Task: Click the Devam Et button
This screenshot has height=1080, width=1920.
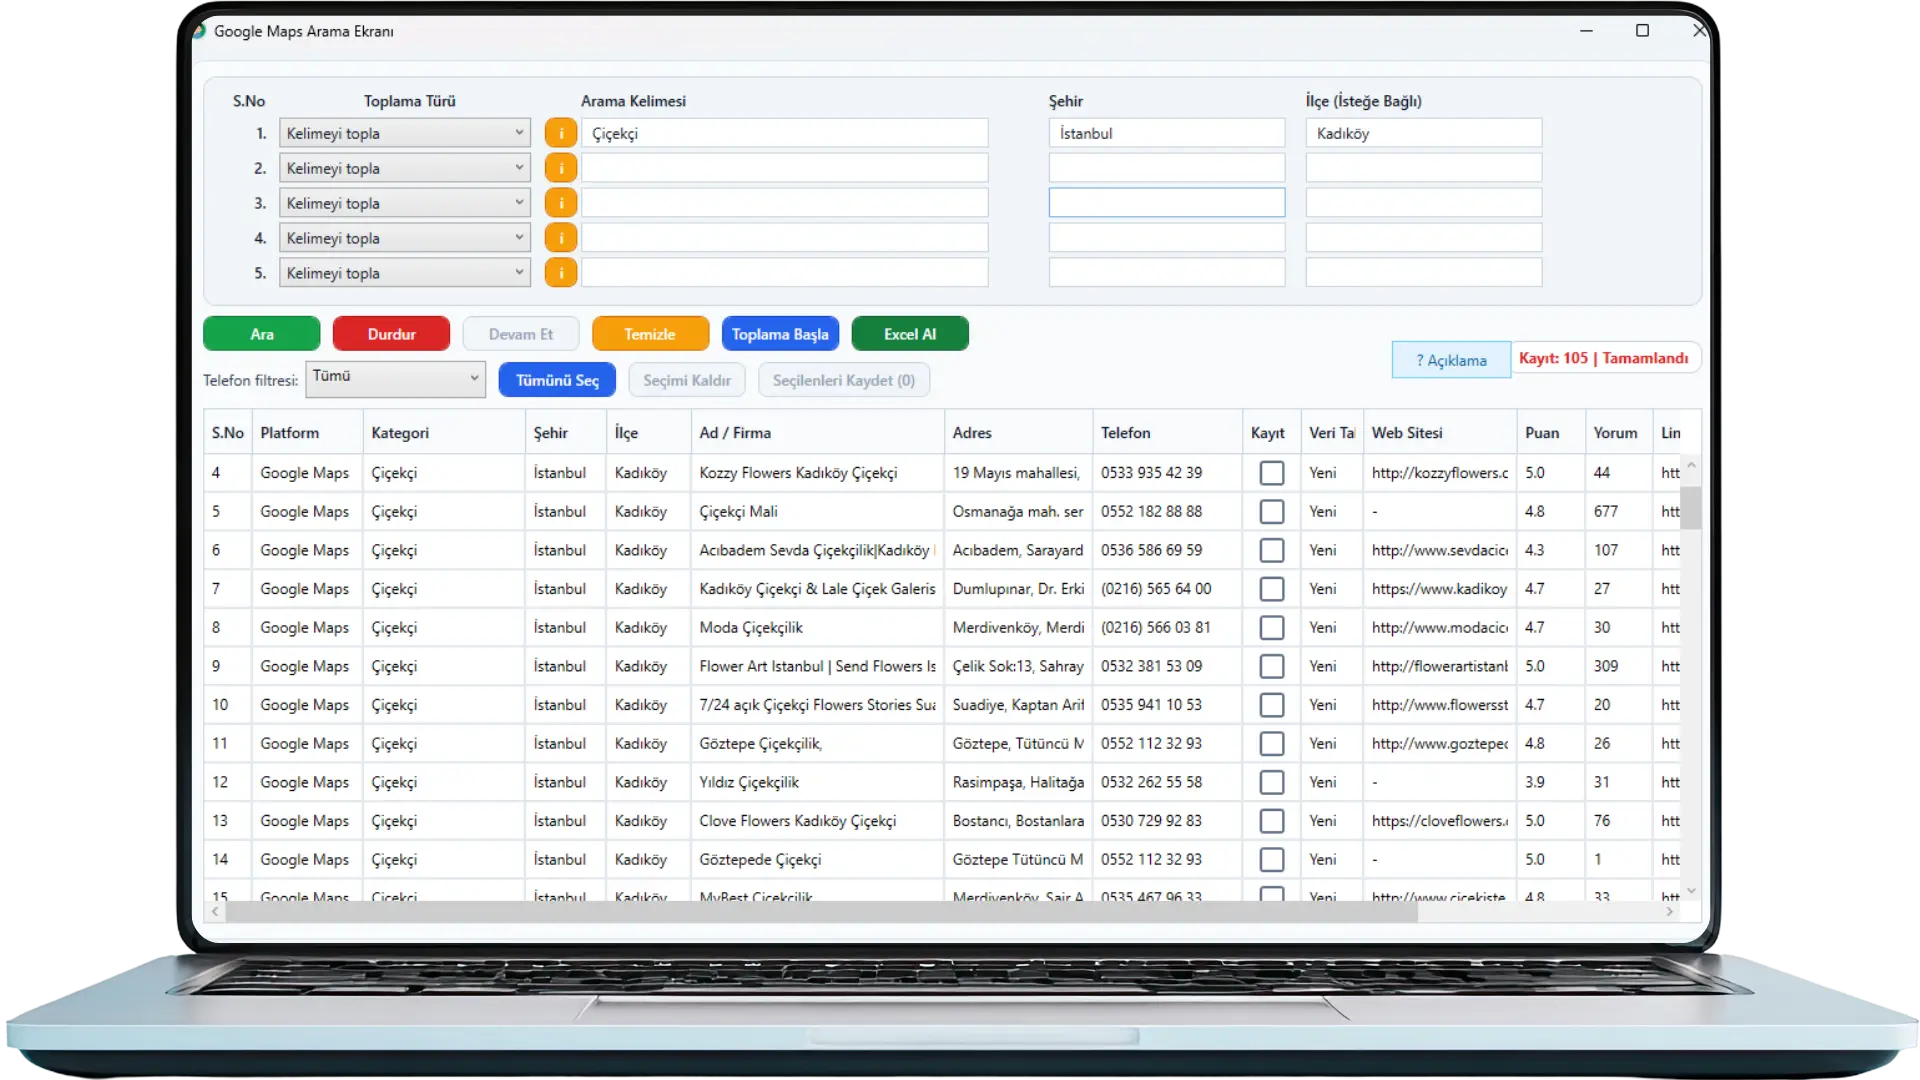Action: [521, 334]
